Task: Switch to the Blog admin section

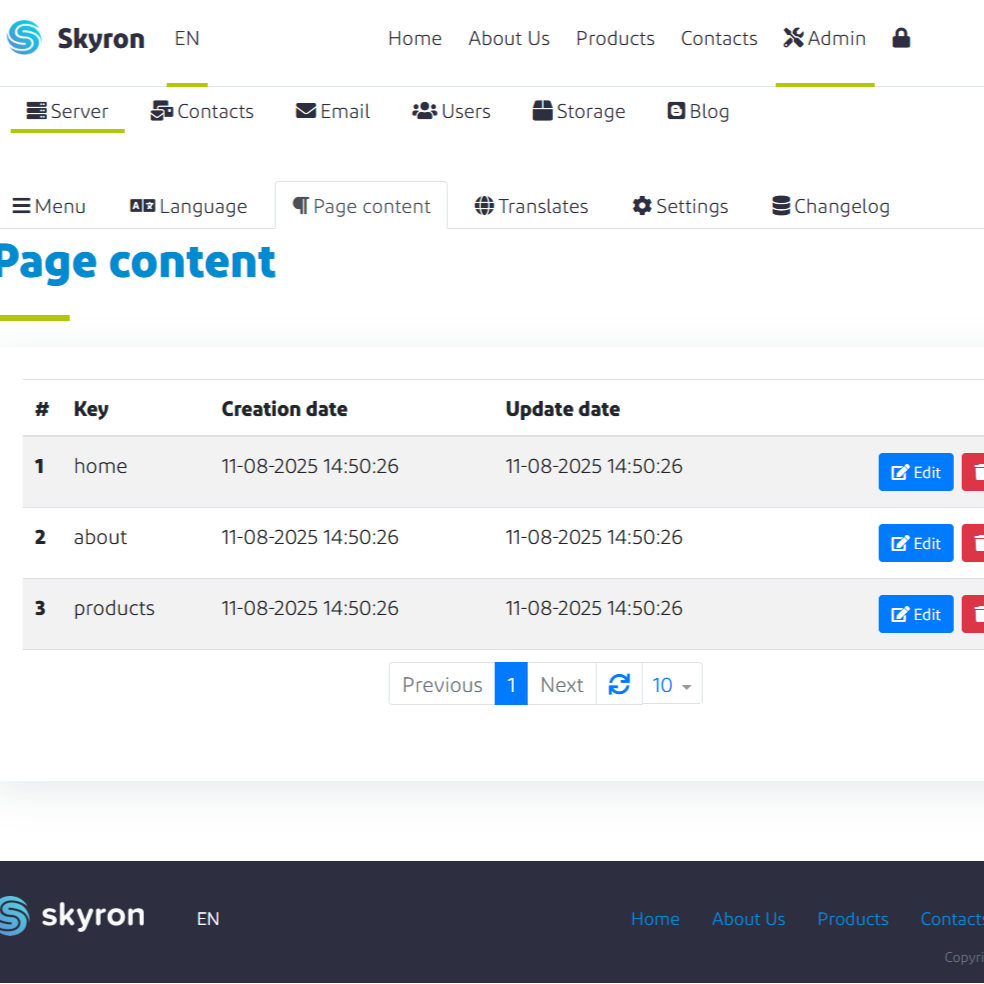Action: pos(698,111)
